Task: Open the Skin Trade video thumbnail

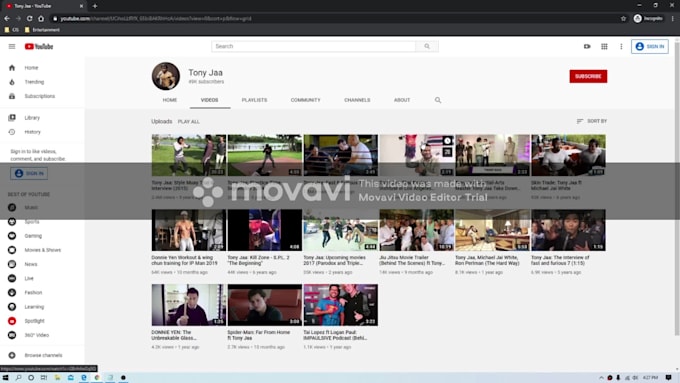Action: pos(569,155)
